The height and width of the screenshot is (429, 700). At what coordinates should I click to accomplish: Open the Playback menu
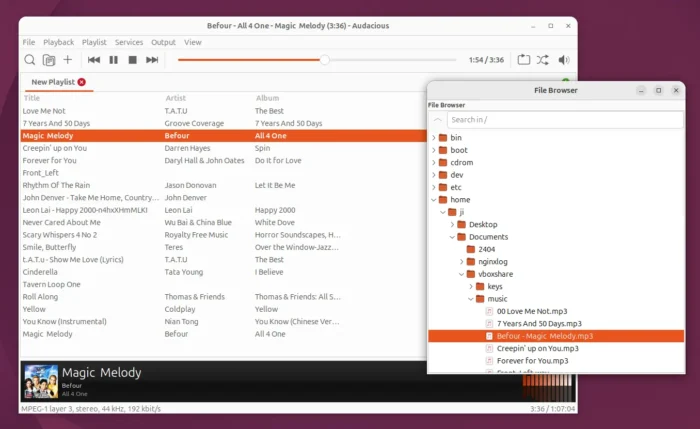pyautogui.click(x=58, y=42)
